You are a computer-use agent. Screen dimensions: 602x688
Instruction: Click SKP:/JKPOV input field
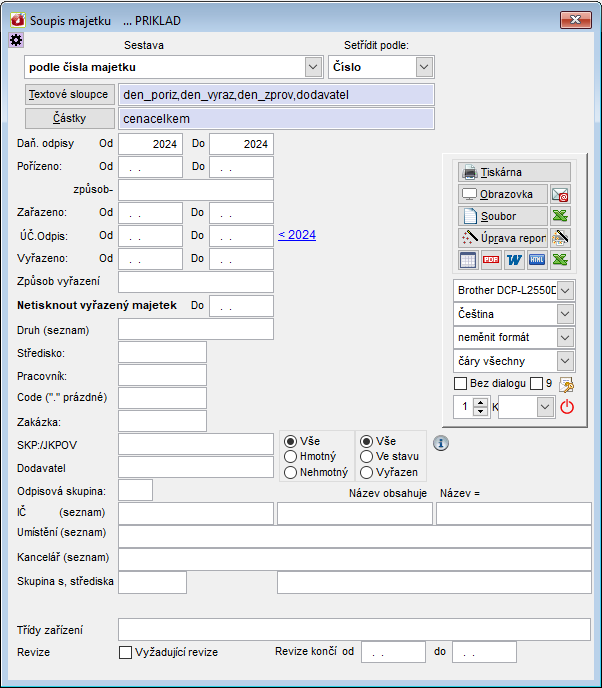coord(196,444)
